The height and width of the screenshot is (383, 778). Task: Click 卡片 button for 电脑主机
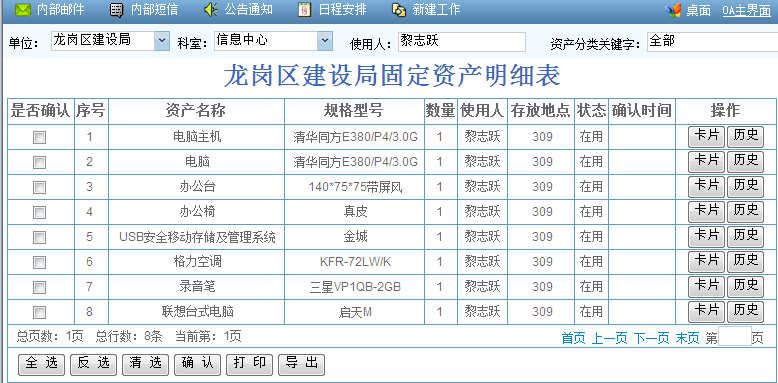coord(707,136)
